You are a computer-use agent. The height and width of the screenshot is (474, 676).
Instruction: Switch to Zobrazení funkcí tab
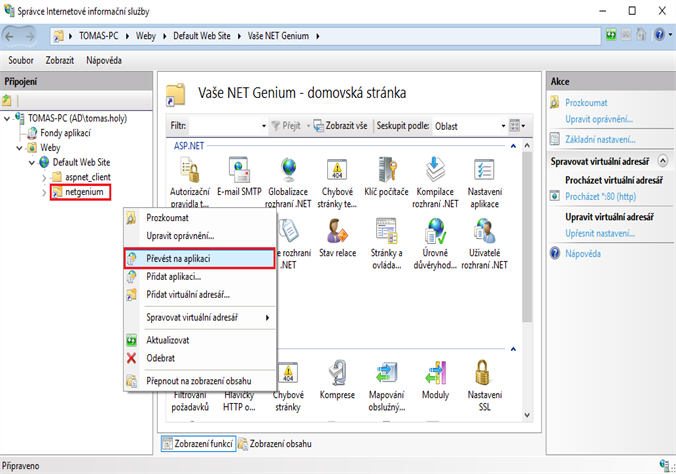(x=198, y=443)
